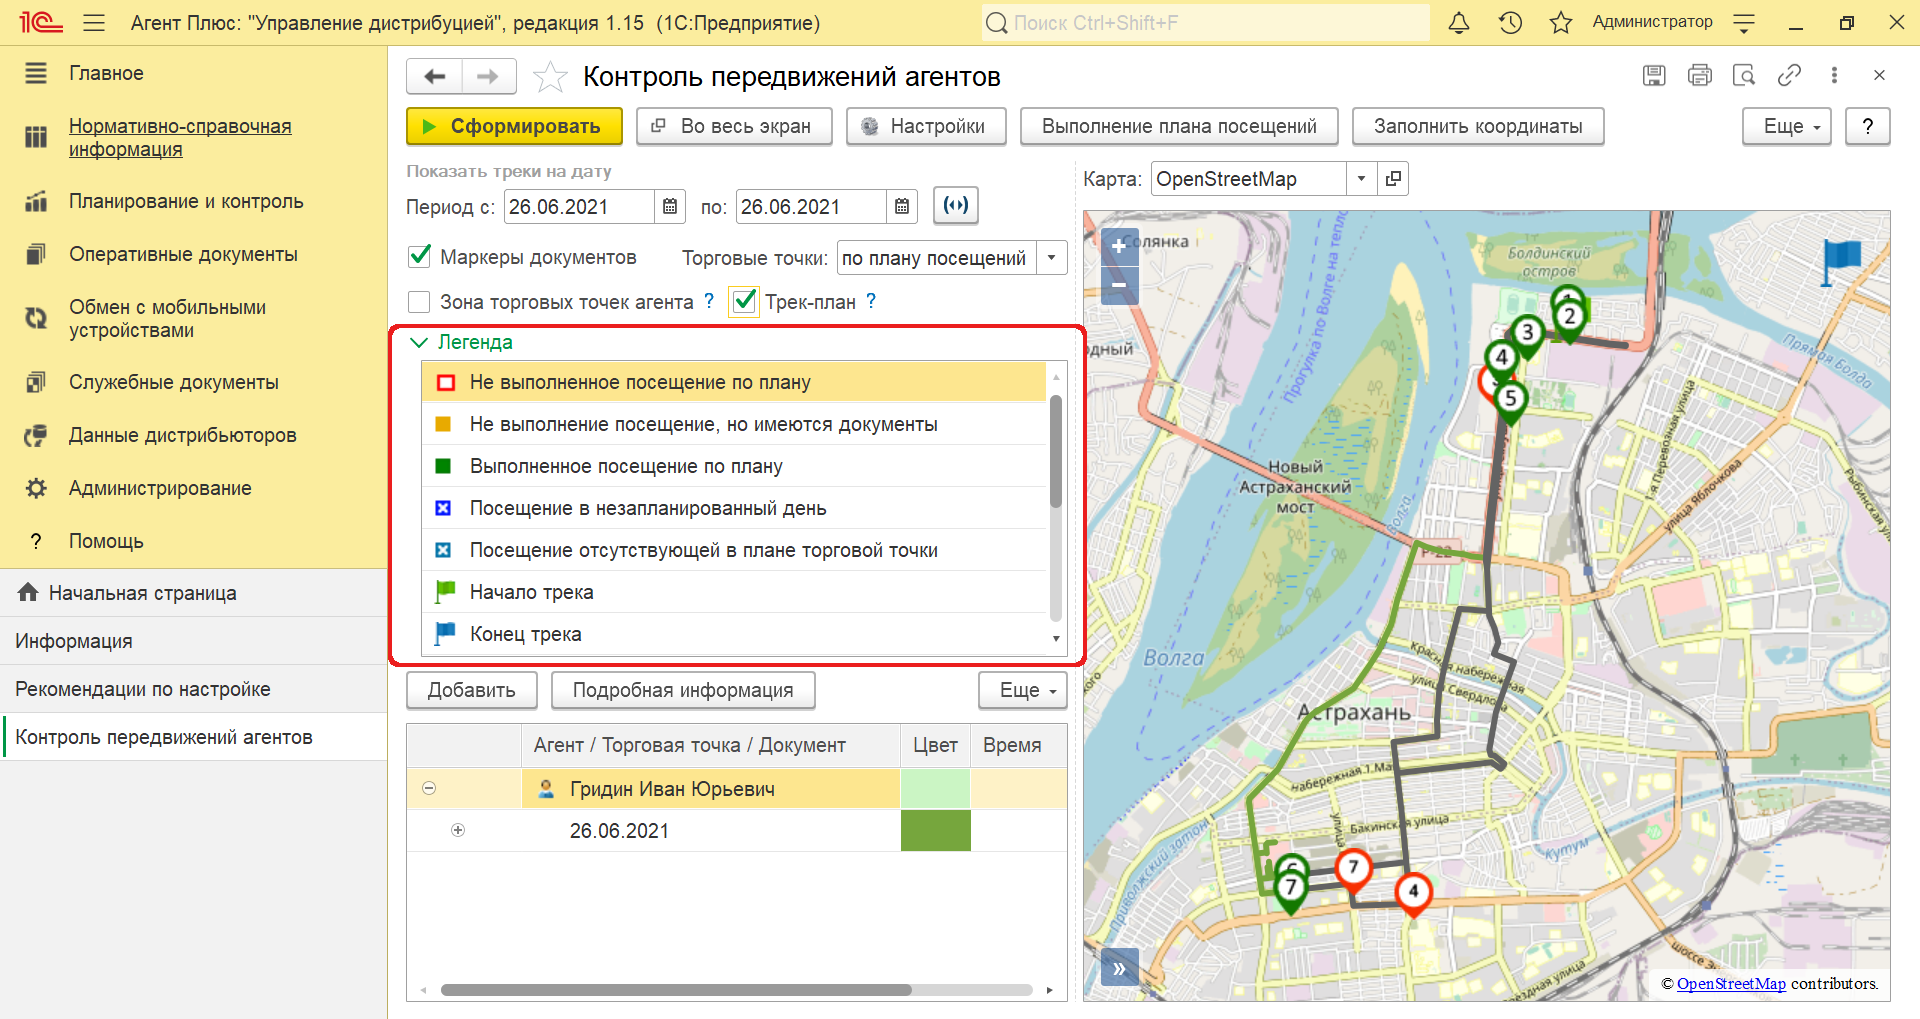This screenshot has width=1920, height=1019.
Task: Click Сформировать button
Action: [x=514, y=126]
